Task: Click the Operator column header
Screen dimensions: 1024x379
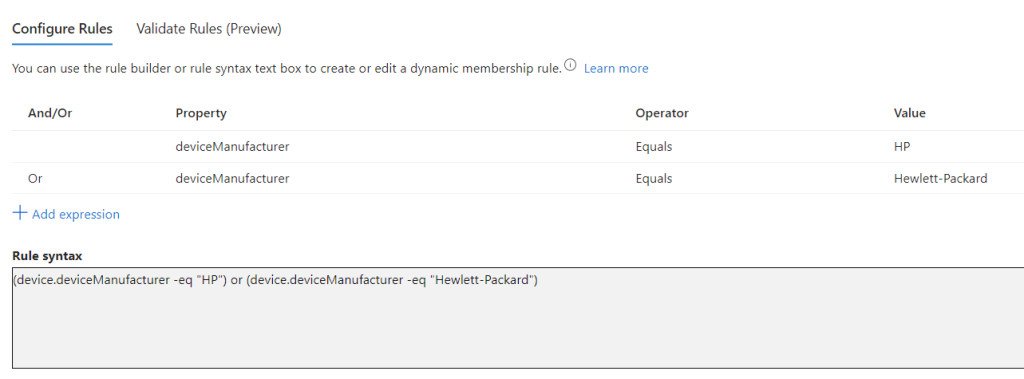Action: (662, 113)
